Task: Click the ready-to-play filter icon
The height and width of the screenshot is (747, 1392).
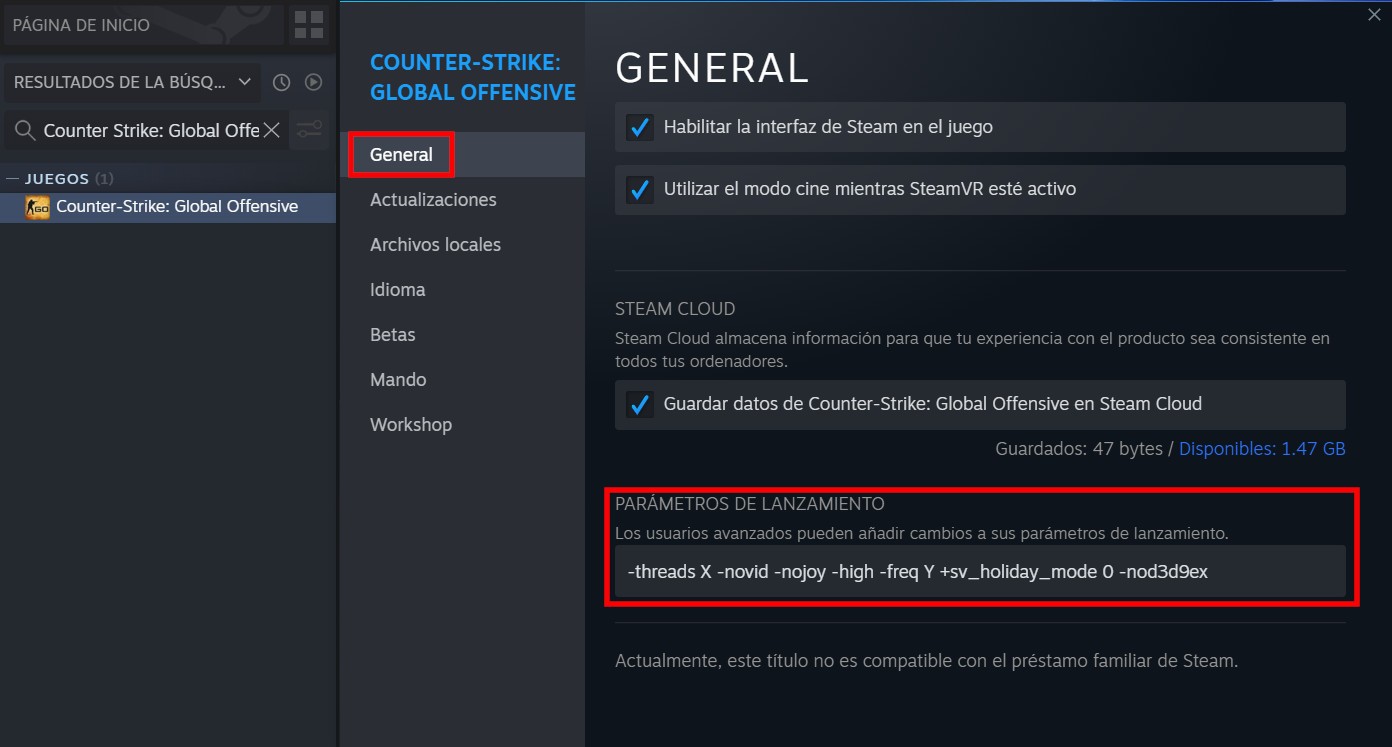Action: coord(313,82)
